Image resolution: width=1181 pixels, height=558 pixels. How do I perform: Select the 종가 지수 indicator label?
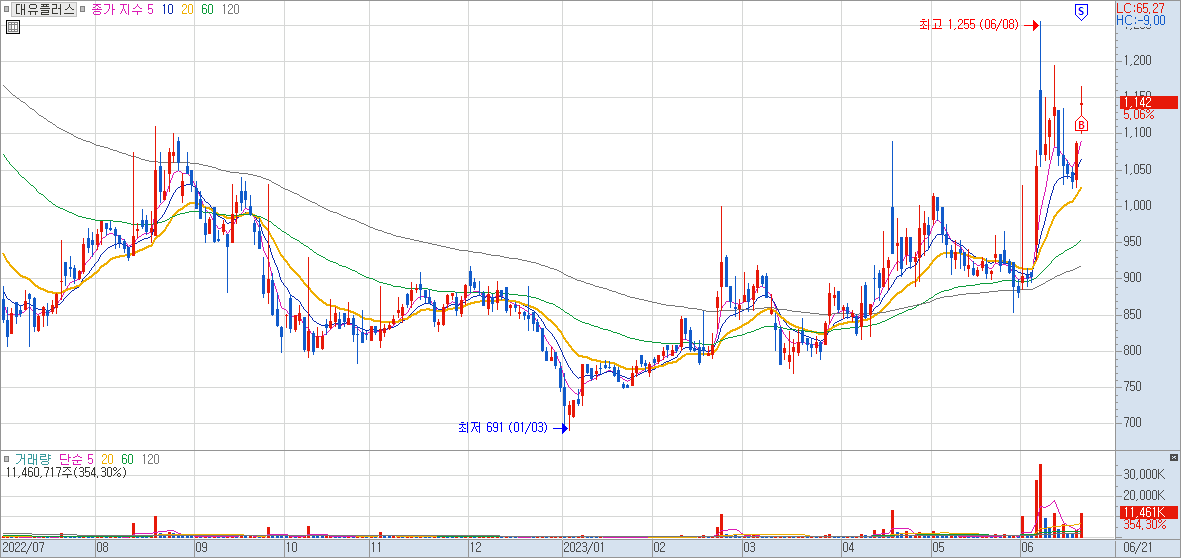pyautogui.click(x=117, y=10)
